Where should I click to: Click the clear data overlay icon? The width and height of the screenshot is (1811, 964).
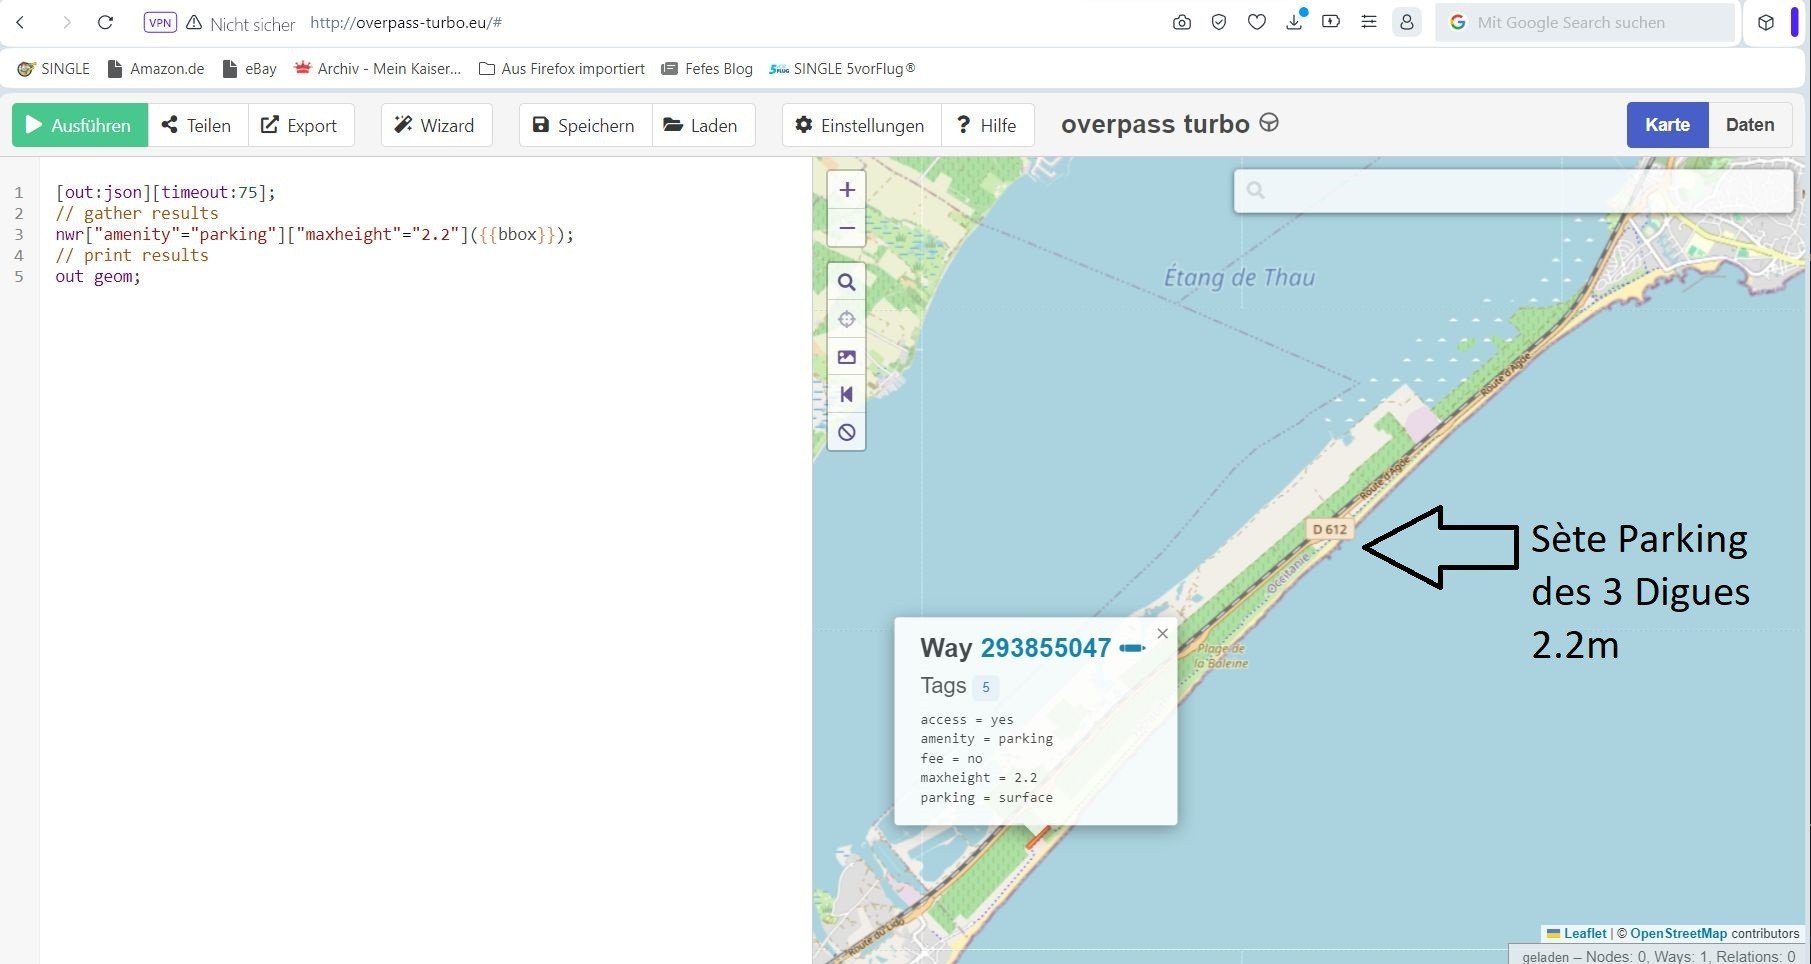tap(846, 432)
